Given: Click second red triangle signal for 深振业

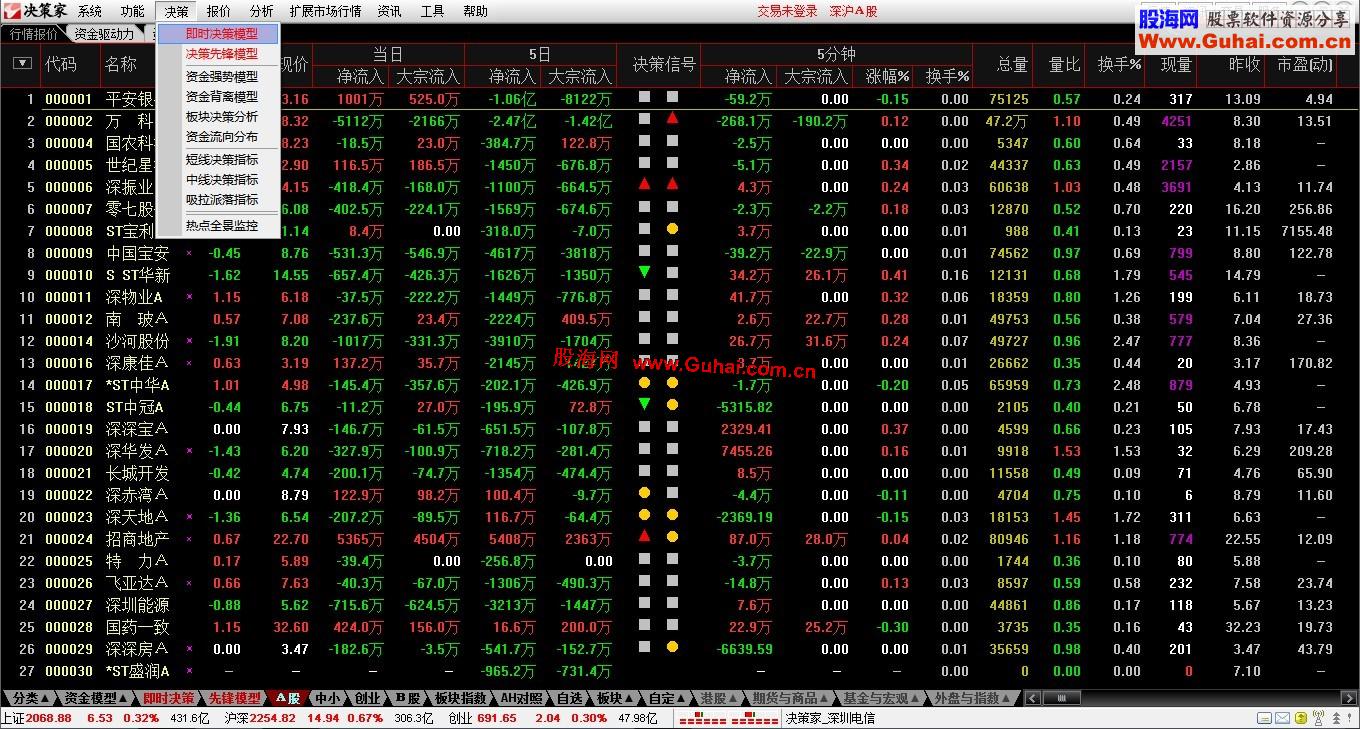Looking at the screenshot, I should click(672, 185).
